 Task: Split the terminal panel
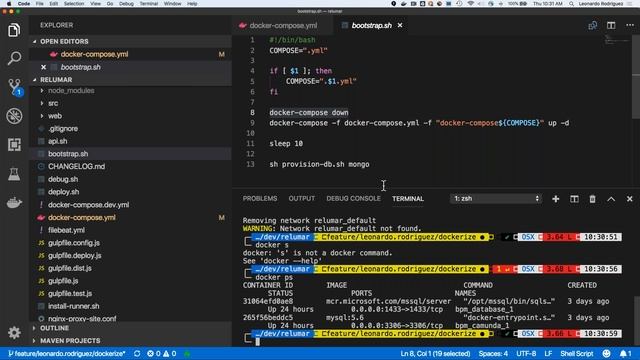[574, 199]
